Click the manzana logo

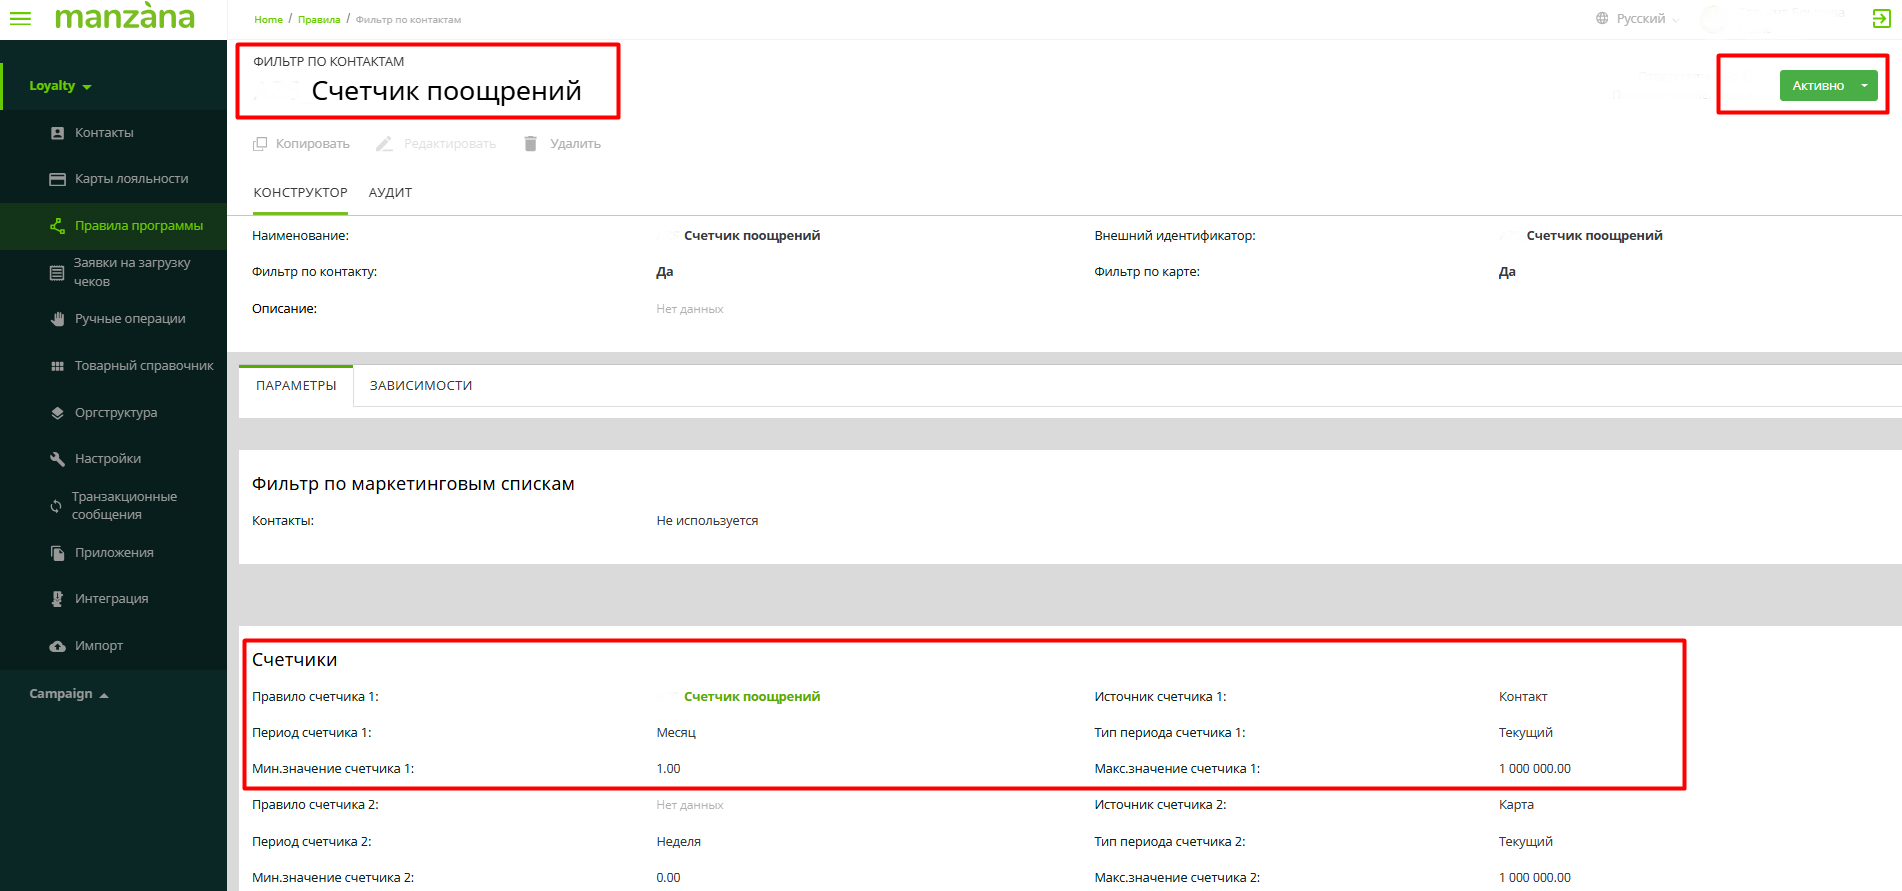point(125,17)
